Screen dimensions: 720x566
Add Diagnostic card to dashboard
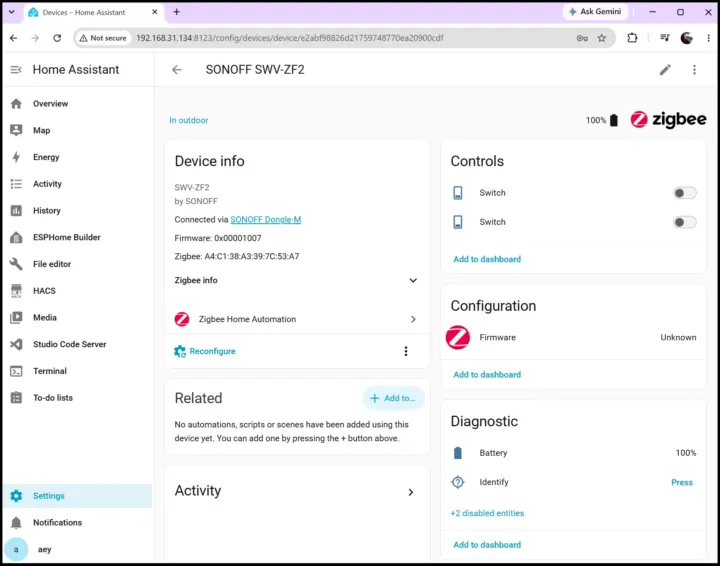click(487, 545)
